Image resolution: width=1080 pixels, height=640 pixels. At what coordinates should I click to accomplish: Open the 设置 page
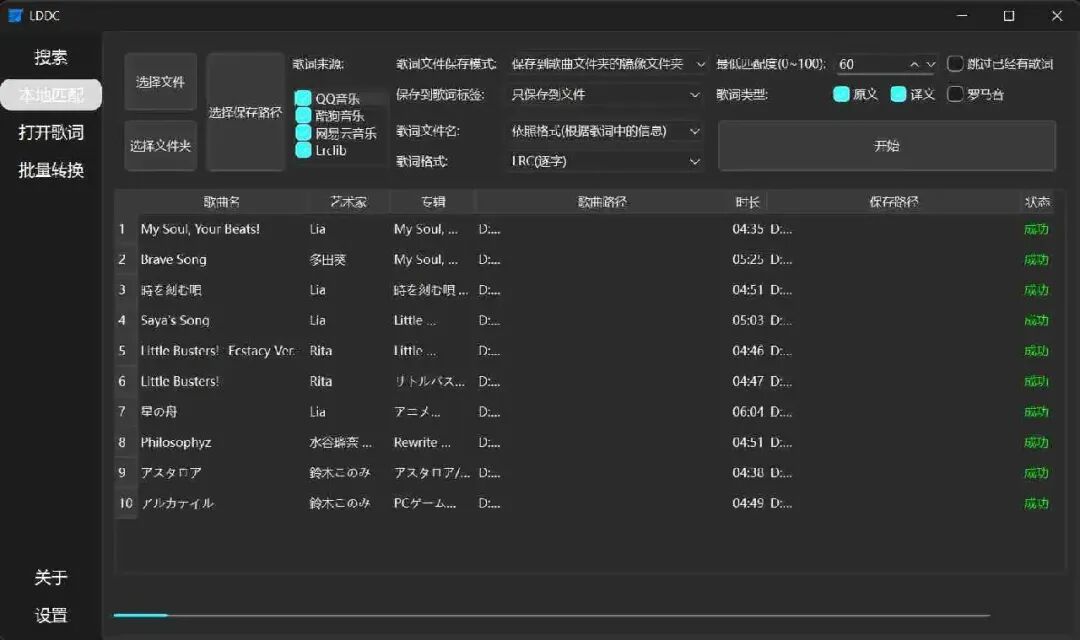point(51,615)
